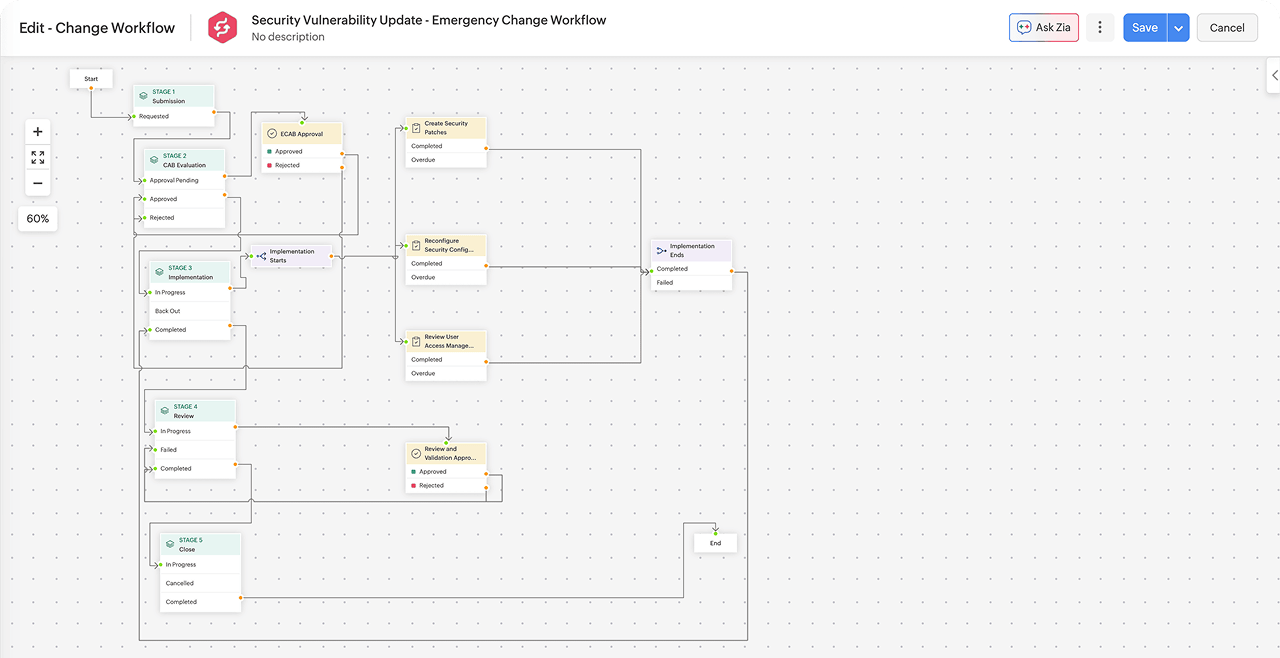Select Approved status in Stage 2
The width and height of the screenshot is (1280, 658).
click(184, 199)
